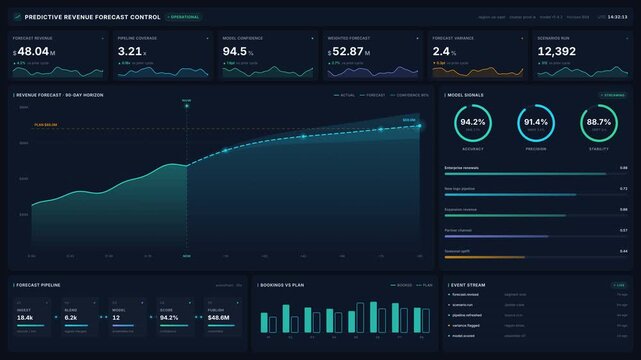Viewport: 641px width, 360px height.
Task: Click the 88.7% Stability gauge
Action: tap(599, 123)
